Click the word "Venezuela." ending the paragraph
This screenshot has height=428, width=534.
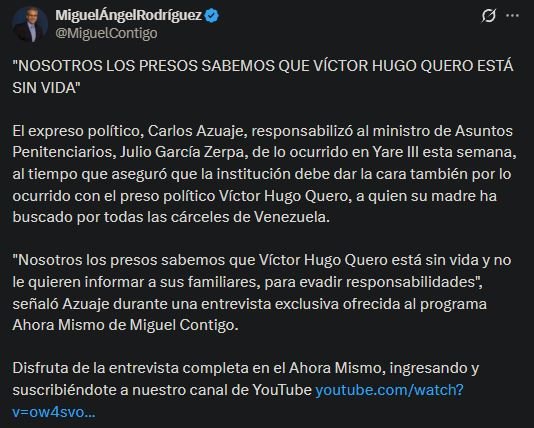292,217
